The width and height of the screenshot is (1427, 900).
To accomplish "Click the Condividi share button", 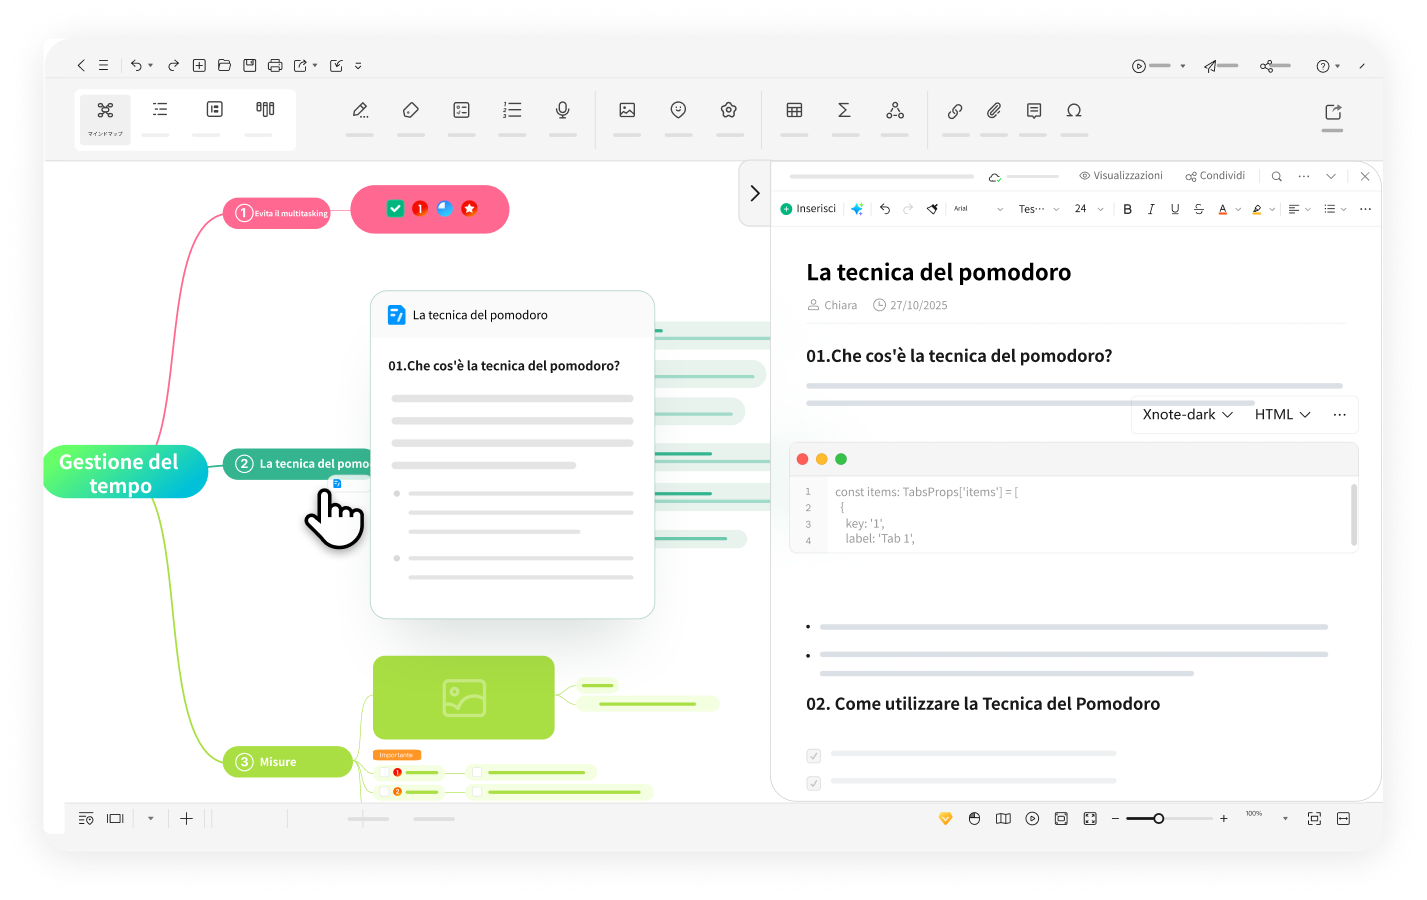I will pos(1215,175).
